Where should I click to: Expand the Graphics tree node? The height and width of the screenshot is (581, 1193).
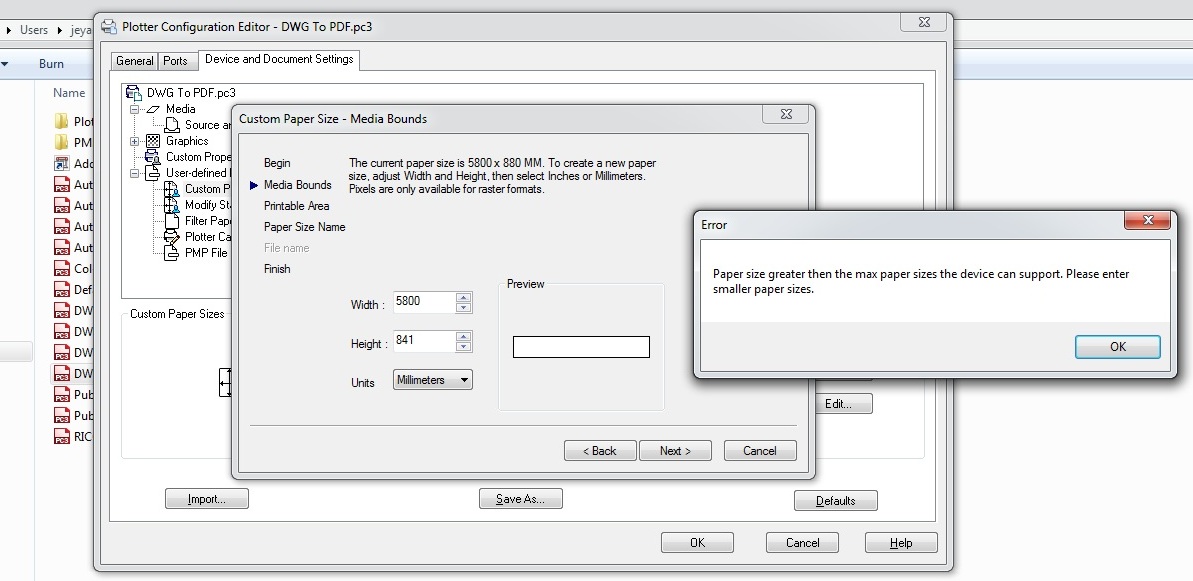tap(133, 141)
